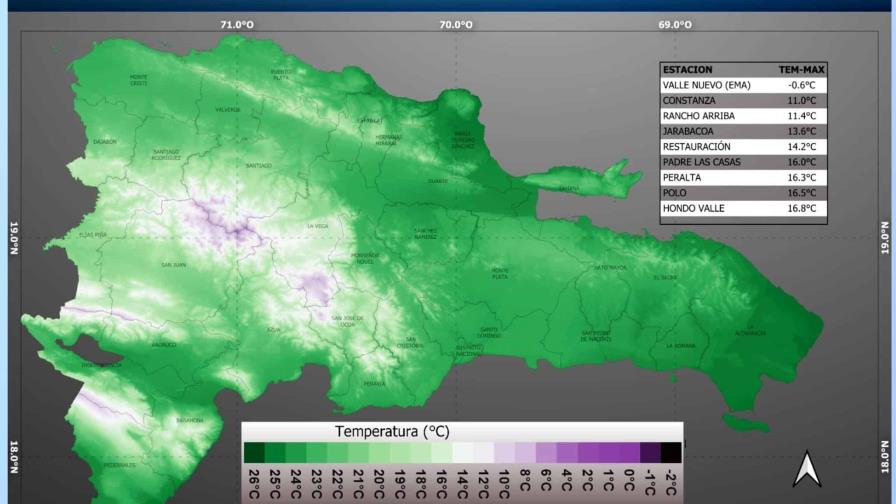Image resolution: width=896 pixels, height=504 pixels.
Task: Click the north arrow compass icon
Action: click(x=806, y=469)
